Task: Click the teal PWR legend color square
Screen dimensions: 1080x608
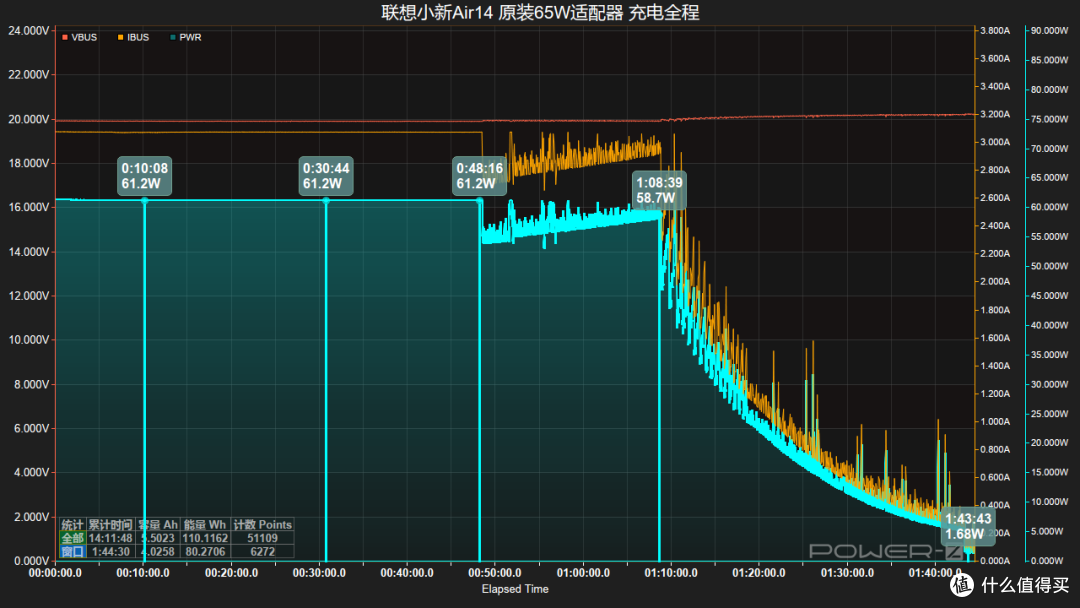Action: (173, 37)
